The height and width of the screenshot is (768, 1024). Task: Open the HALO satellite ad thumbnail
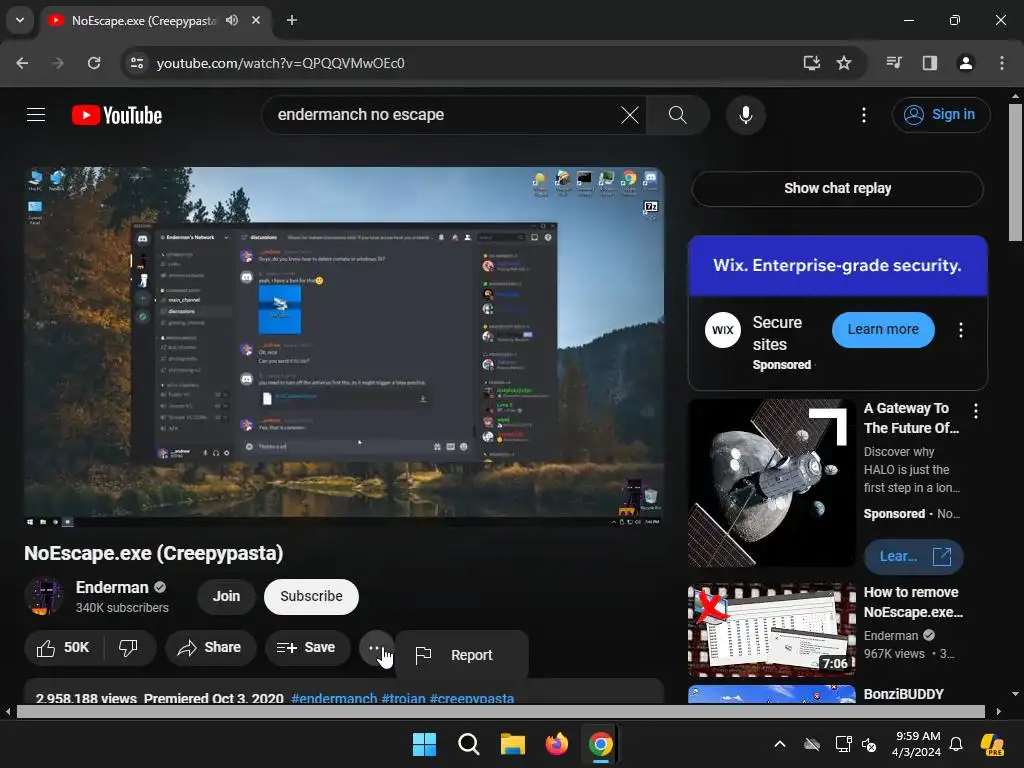tap(771, 483)
